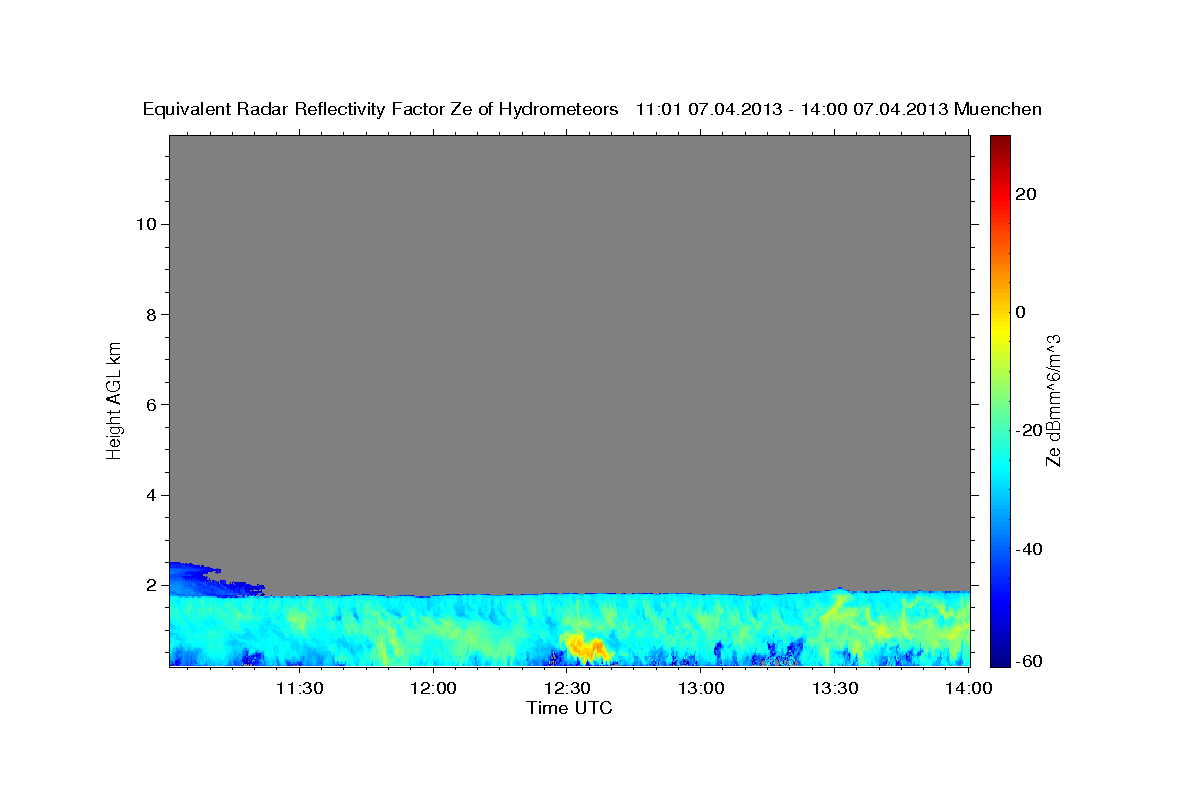The image size is (1200, 800).
Task: Click the colorbar value label '0'
Action: [x=1020, y=312]
